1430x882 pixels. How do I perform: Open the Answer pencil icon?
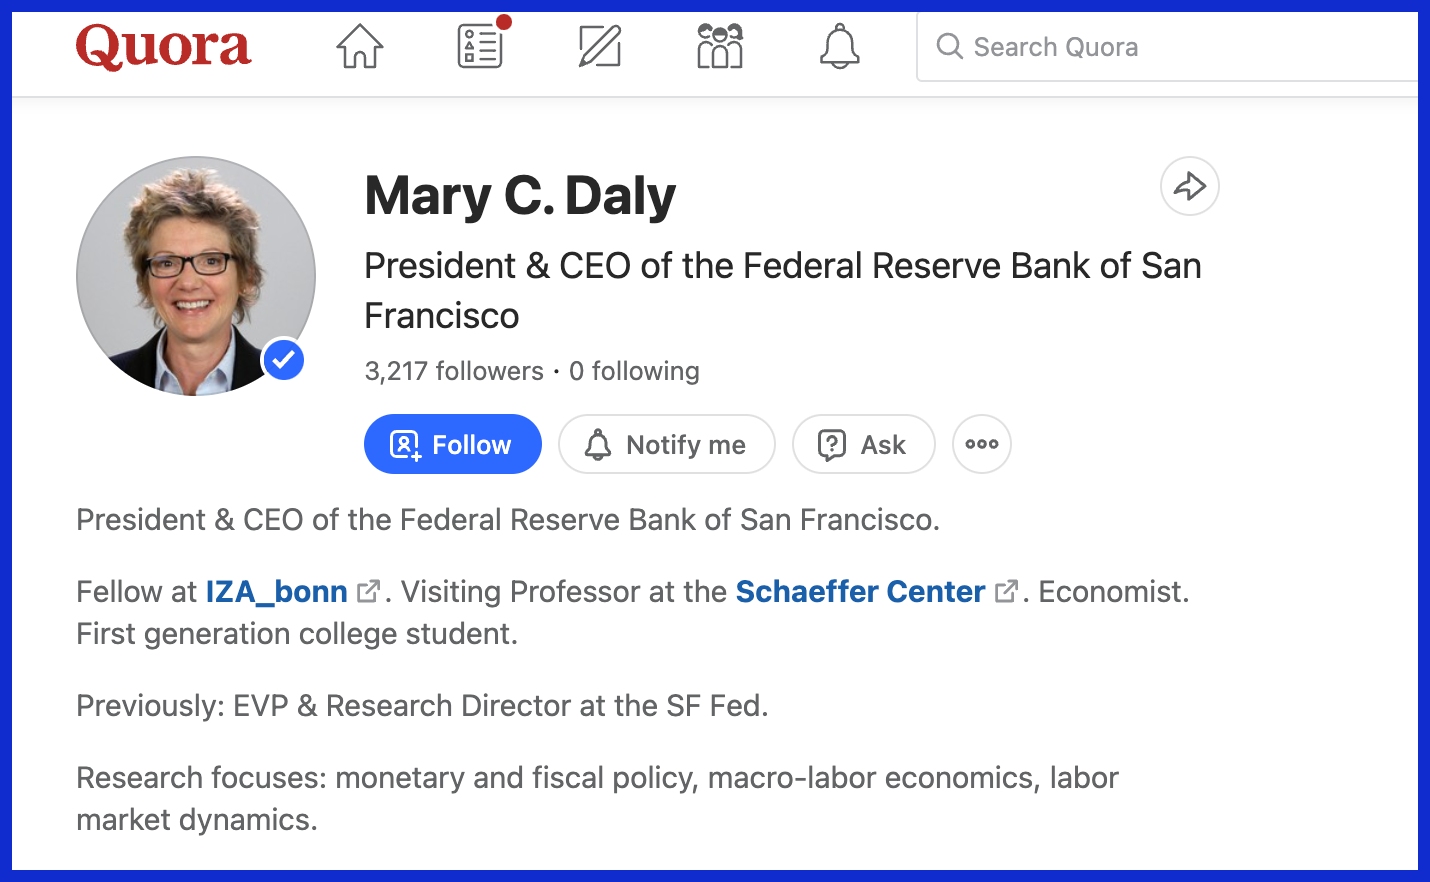[x=600, y=46]
